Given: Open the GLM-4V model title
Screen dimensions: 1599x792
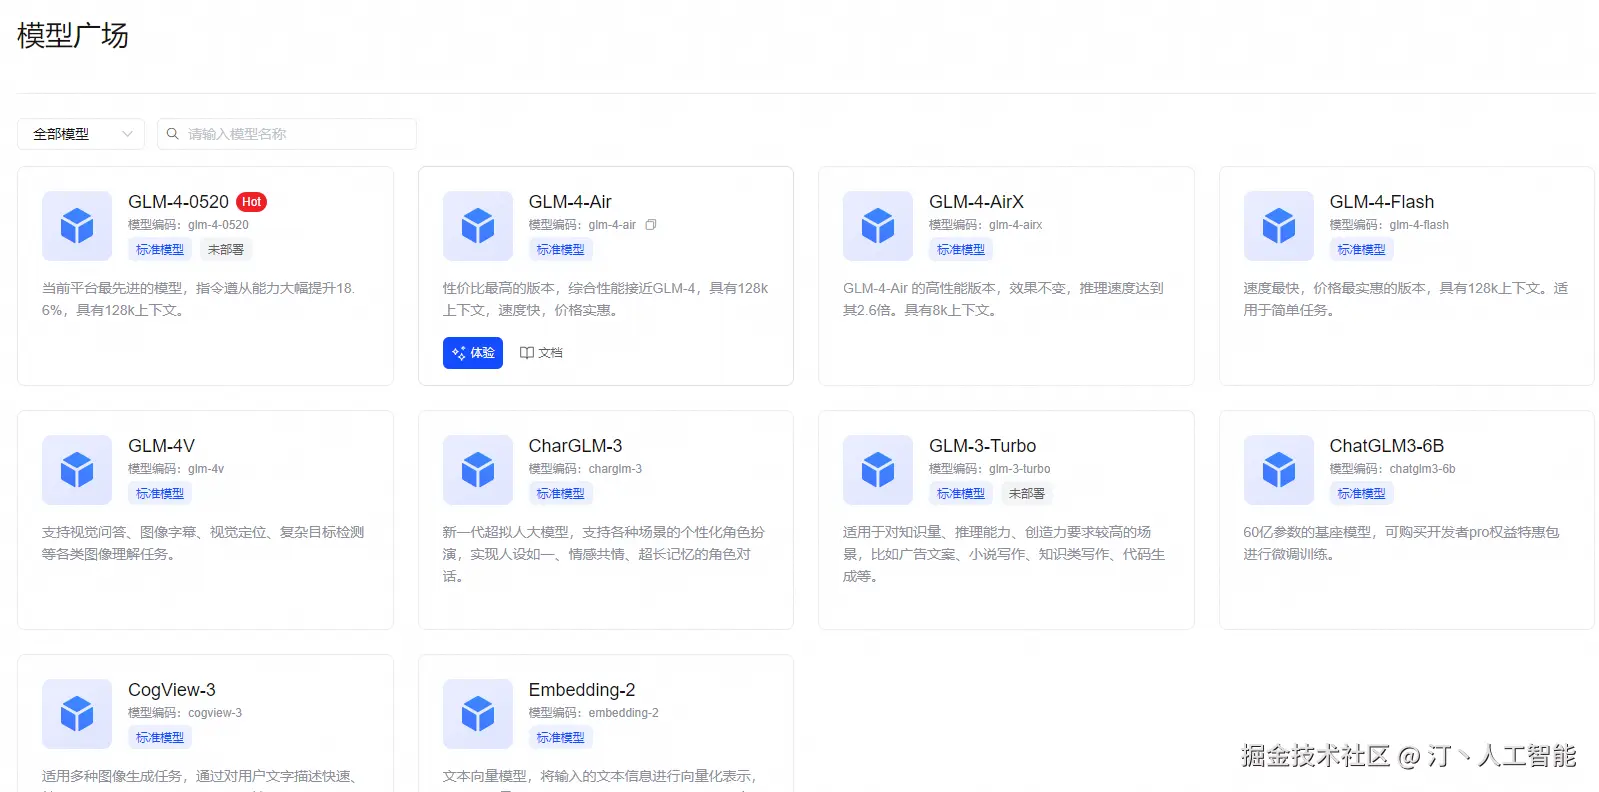Looking at the screenshot, I should (161, 446).
